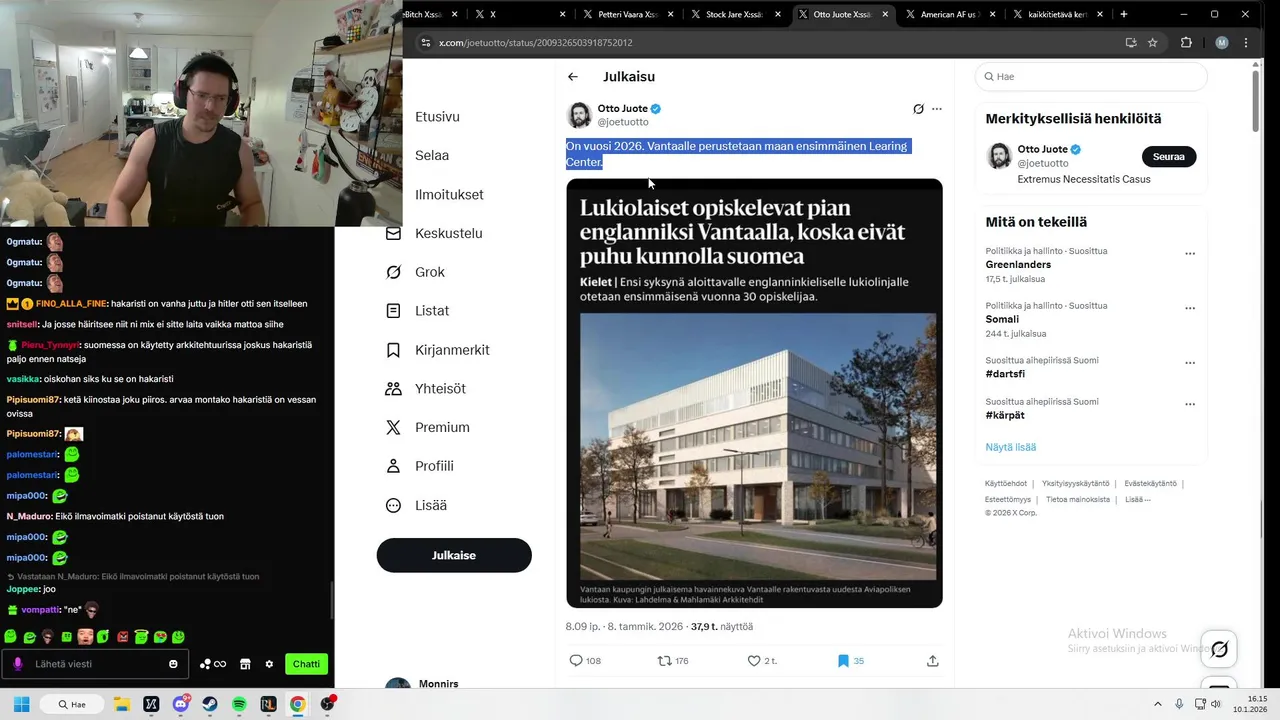1280x720 pixels.
Task: Open Ilmoitukset in the X sidebar
Action: [x=449, y=195]
